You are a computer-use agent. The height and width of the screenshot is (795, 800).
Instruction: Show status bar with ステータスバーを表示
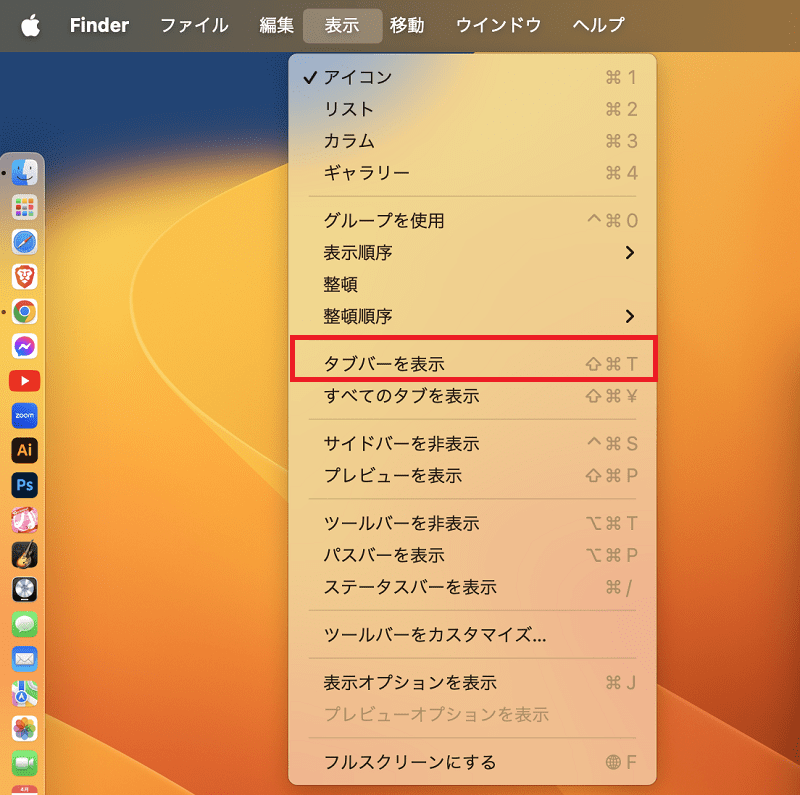pos(472,587)
